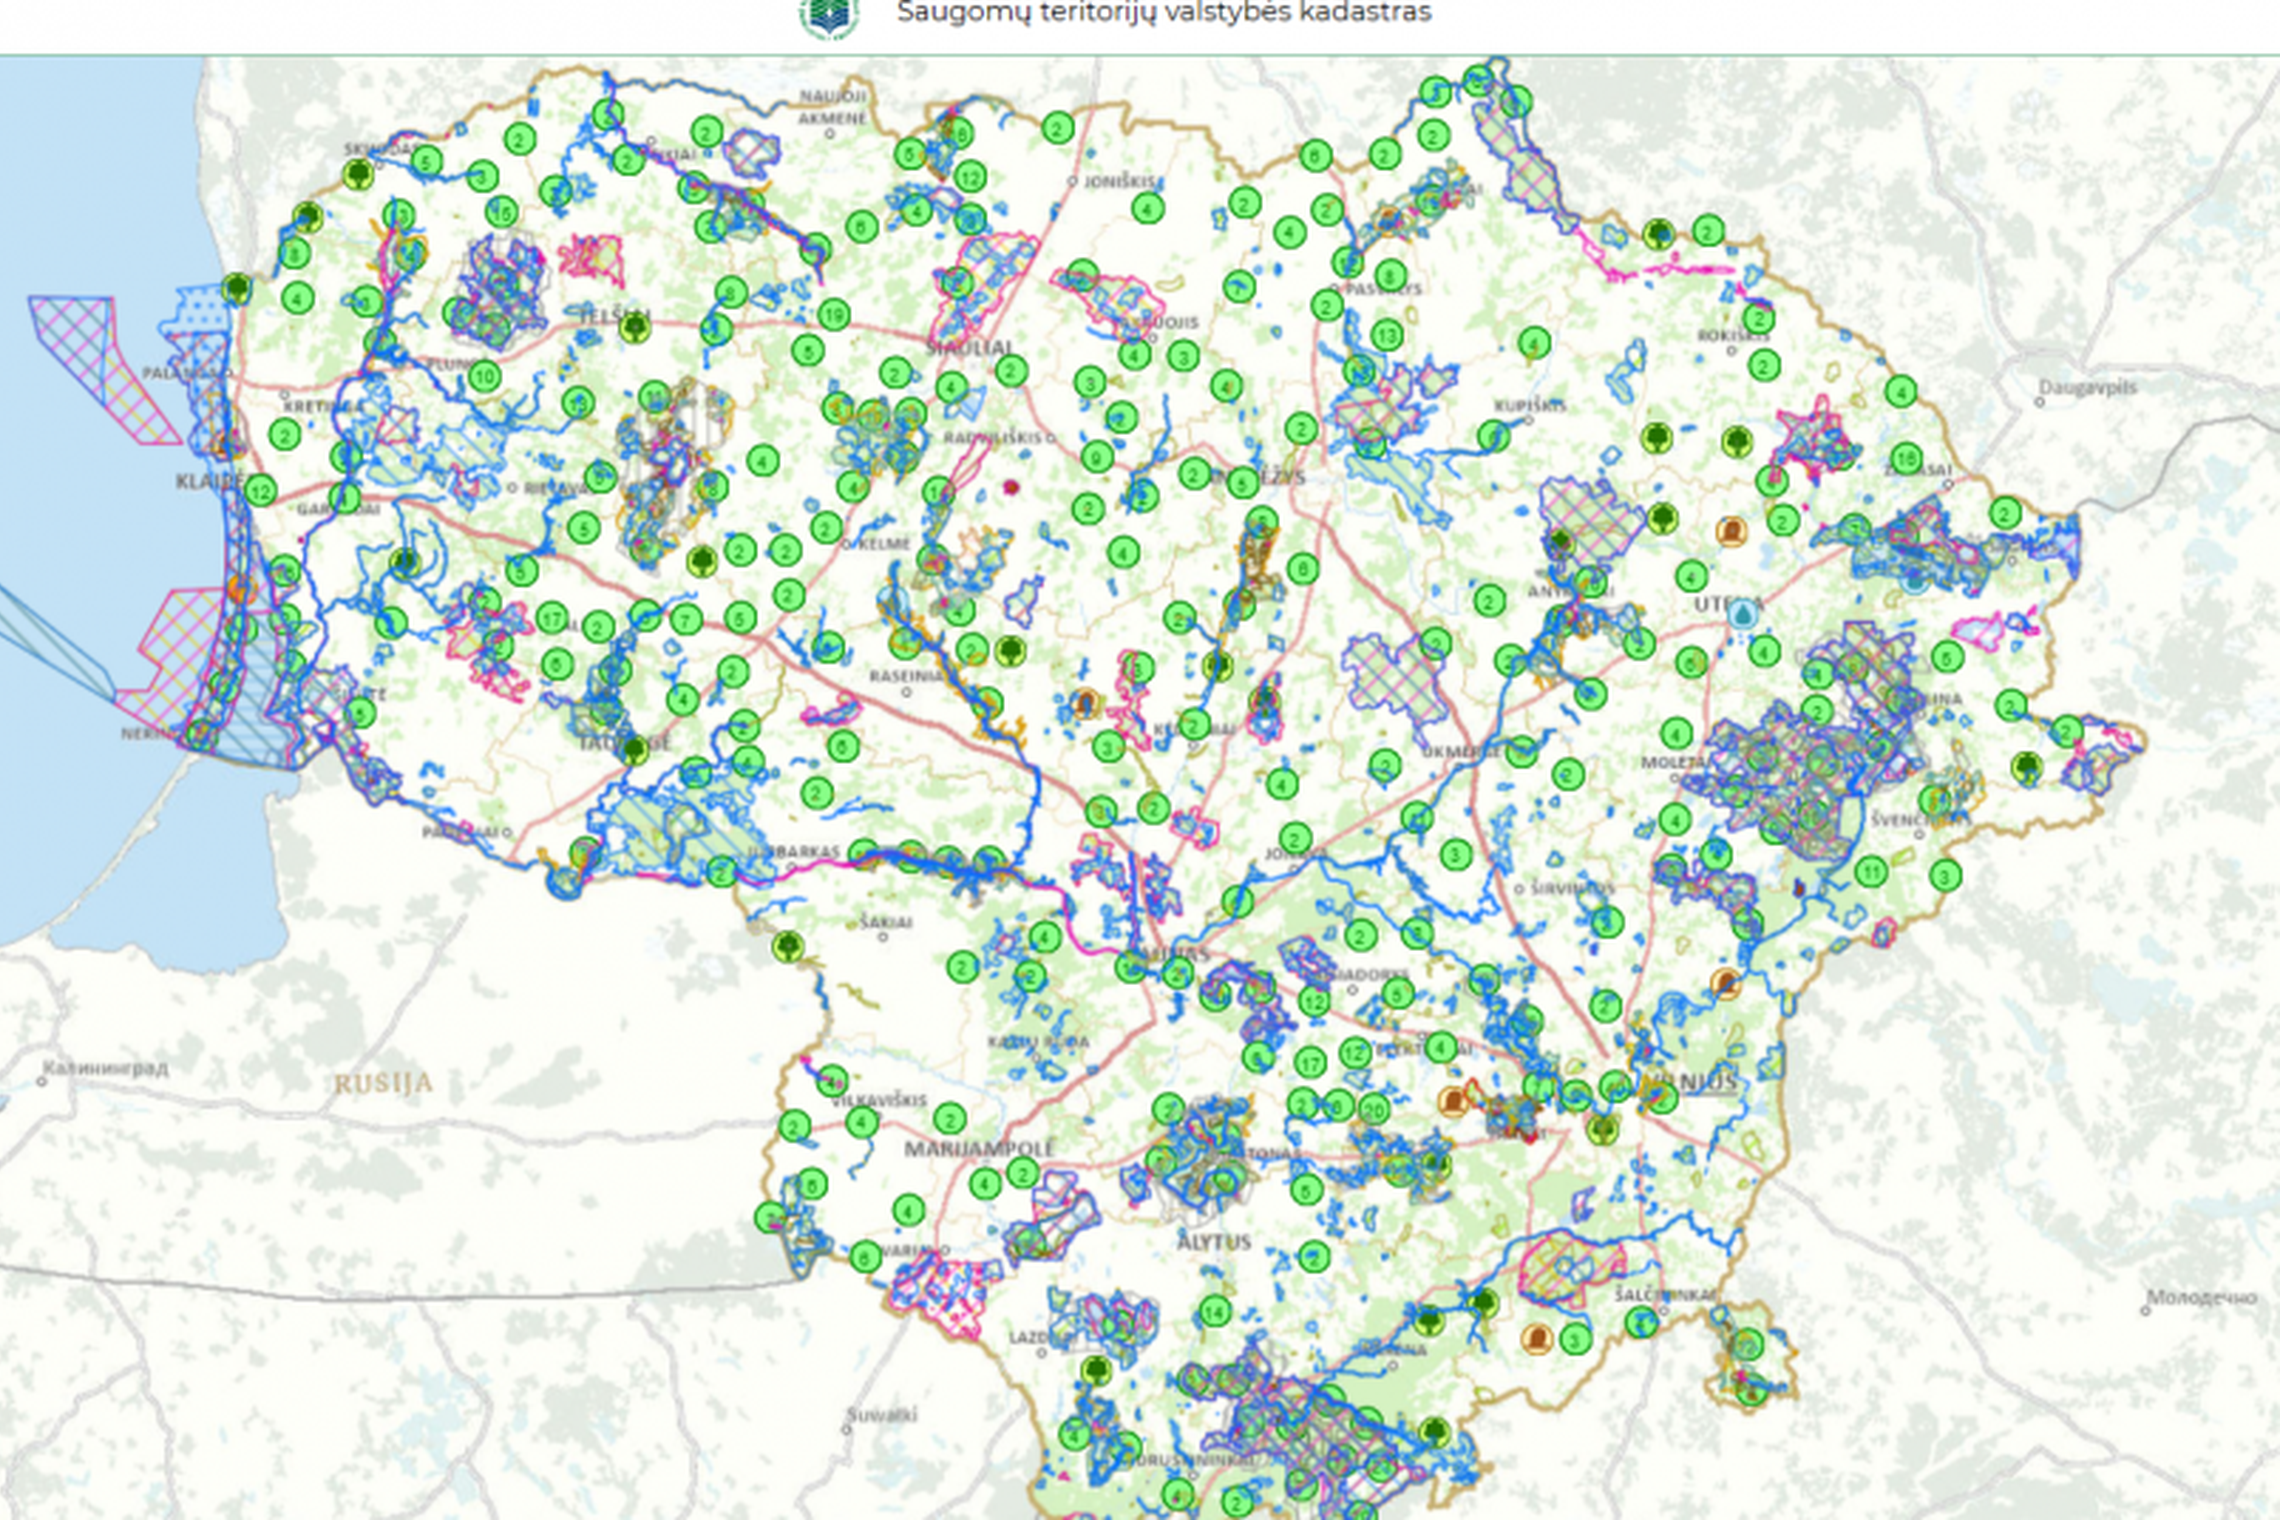Click the VILKAVIŠKIS town label
The height and width of the screenshot is (1520, 2280).
879,1099
